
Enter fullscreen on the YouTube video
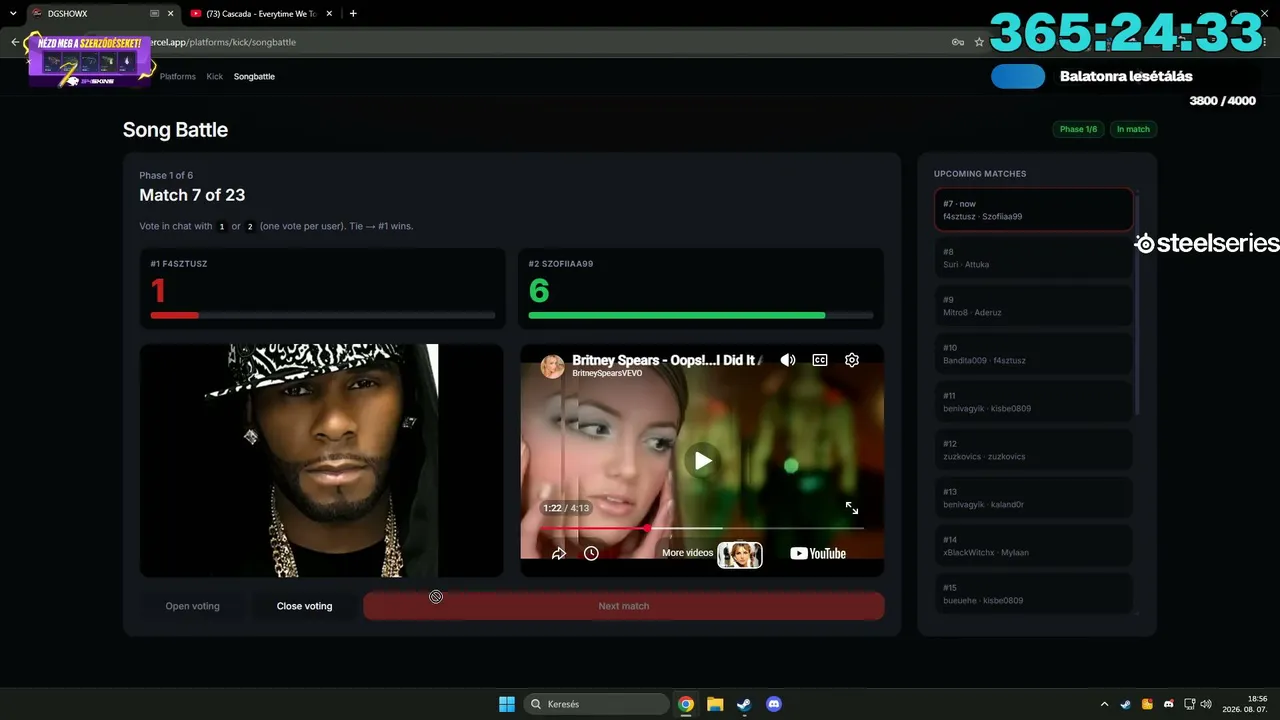click(852, 508)
